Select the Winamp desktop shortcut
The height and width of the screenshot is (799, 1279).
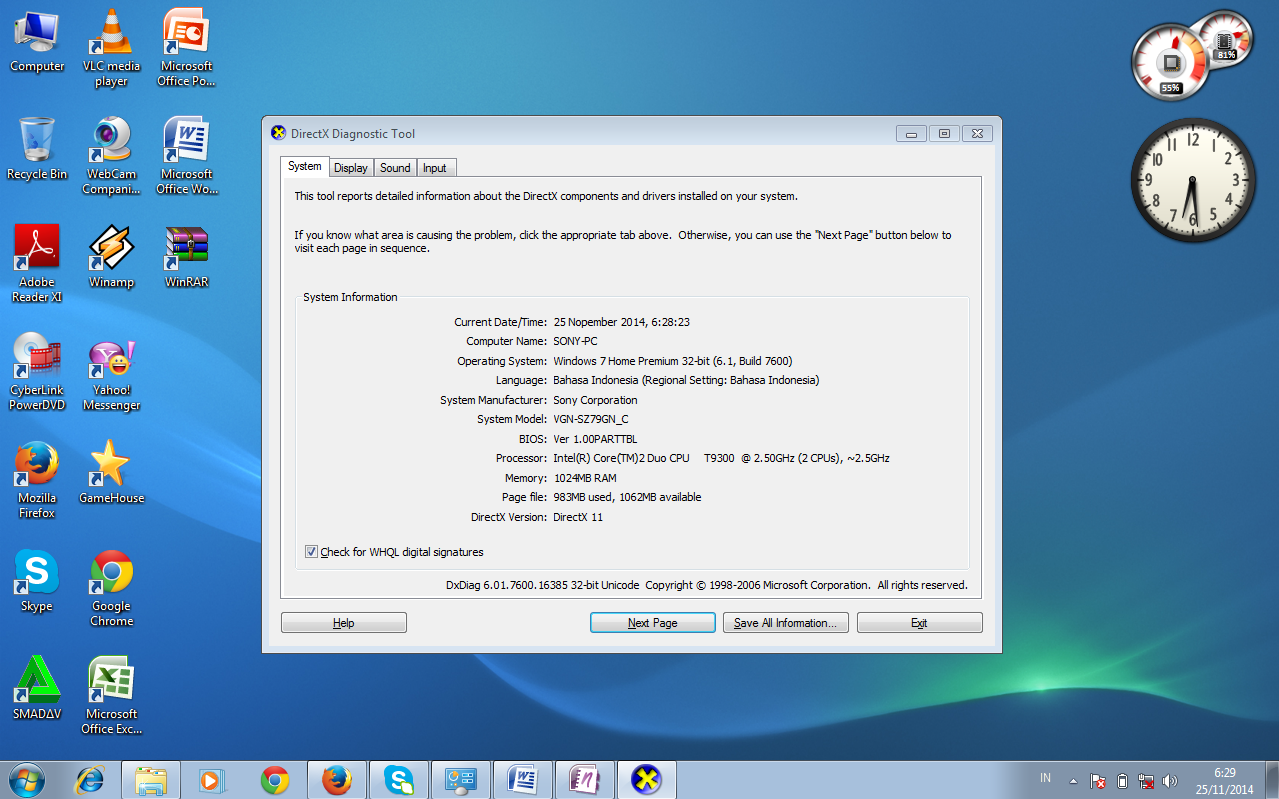(x=111, y=257)
